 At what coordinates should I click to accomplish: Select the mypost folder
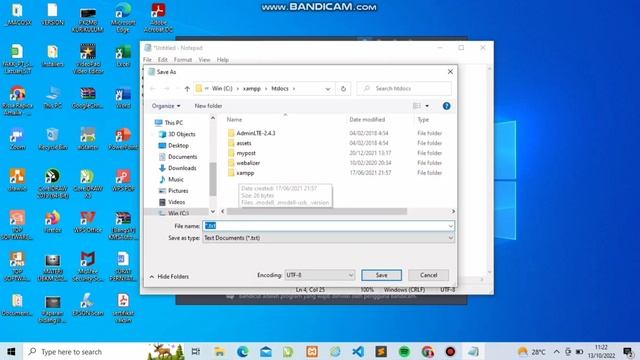[x=246, y=153]
